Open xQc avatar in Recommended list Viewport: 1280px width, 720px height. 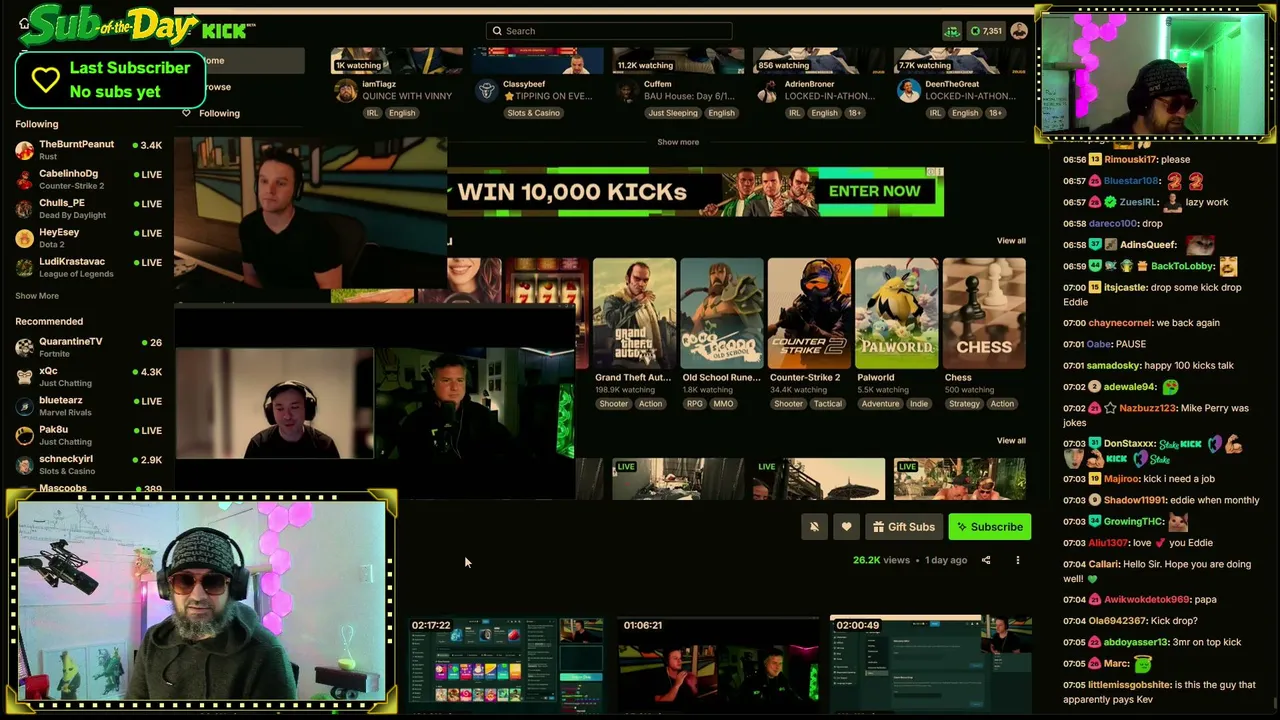(24, 376)
